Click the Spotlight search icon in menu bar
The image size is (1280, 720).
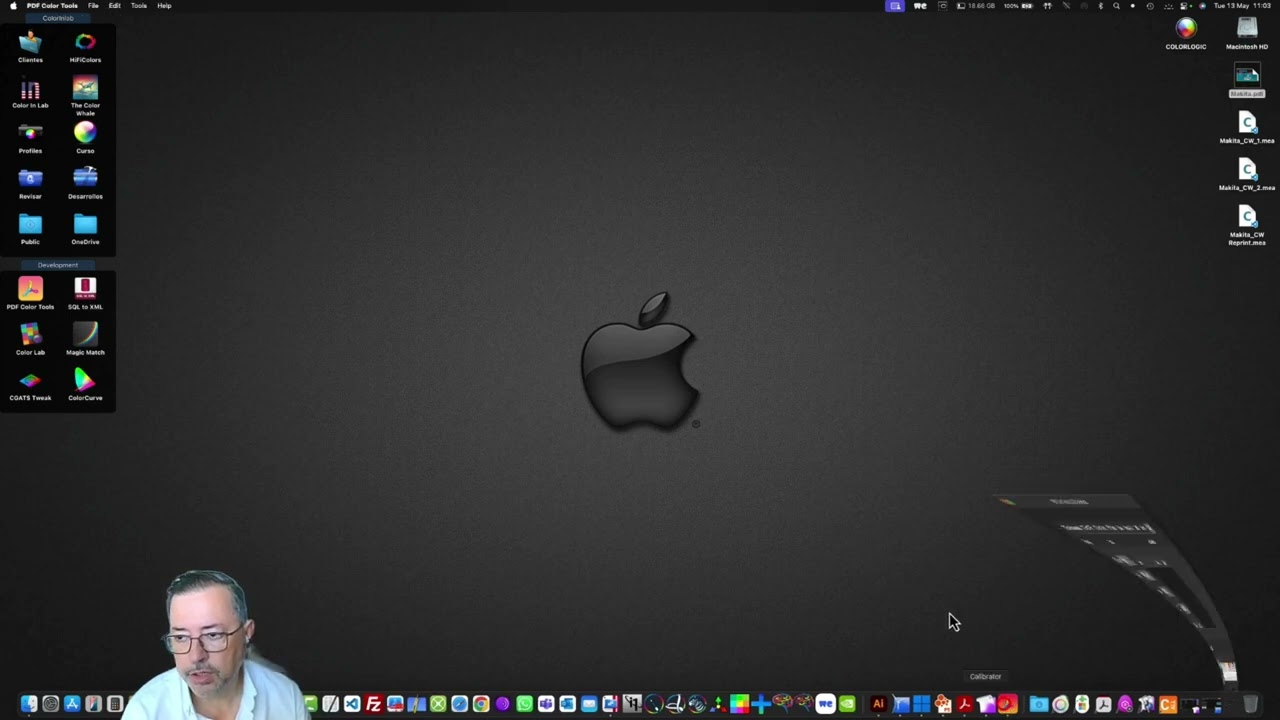[x=1117, y=6]
